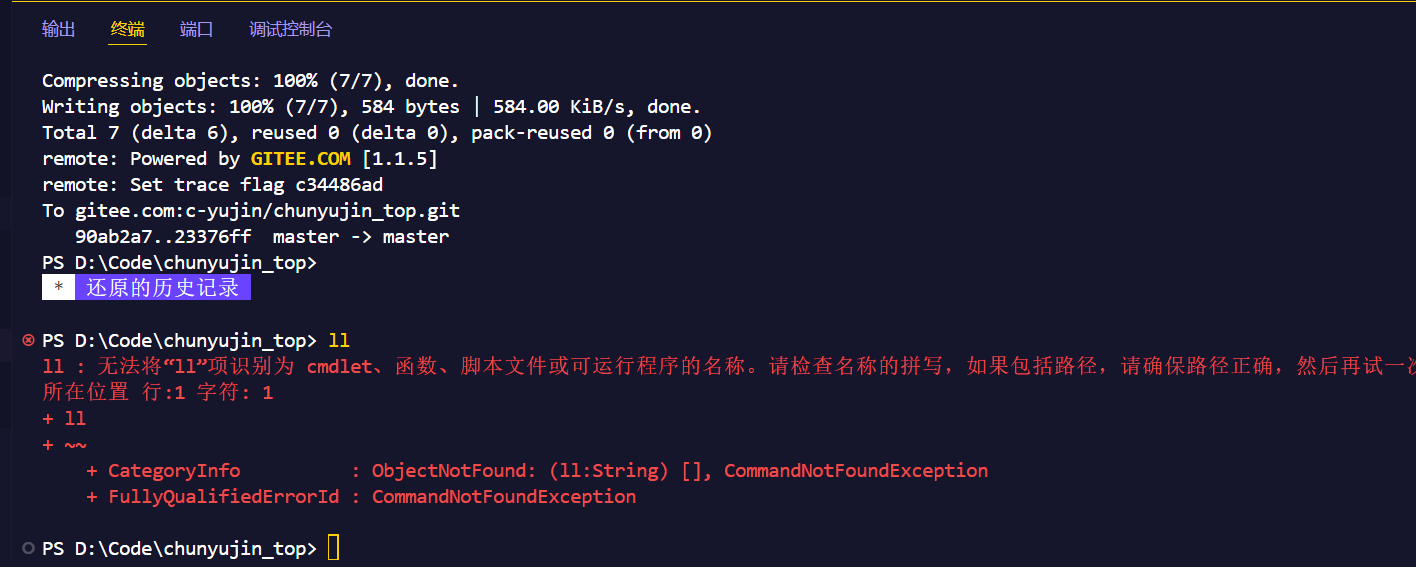Open gitee.com:c-yujin/chunyujin_top.git link
This screenshot has width=1416, height=567.
(267, 211)
